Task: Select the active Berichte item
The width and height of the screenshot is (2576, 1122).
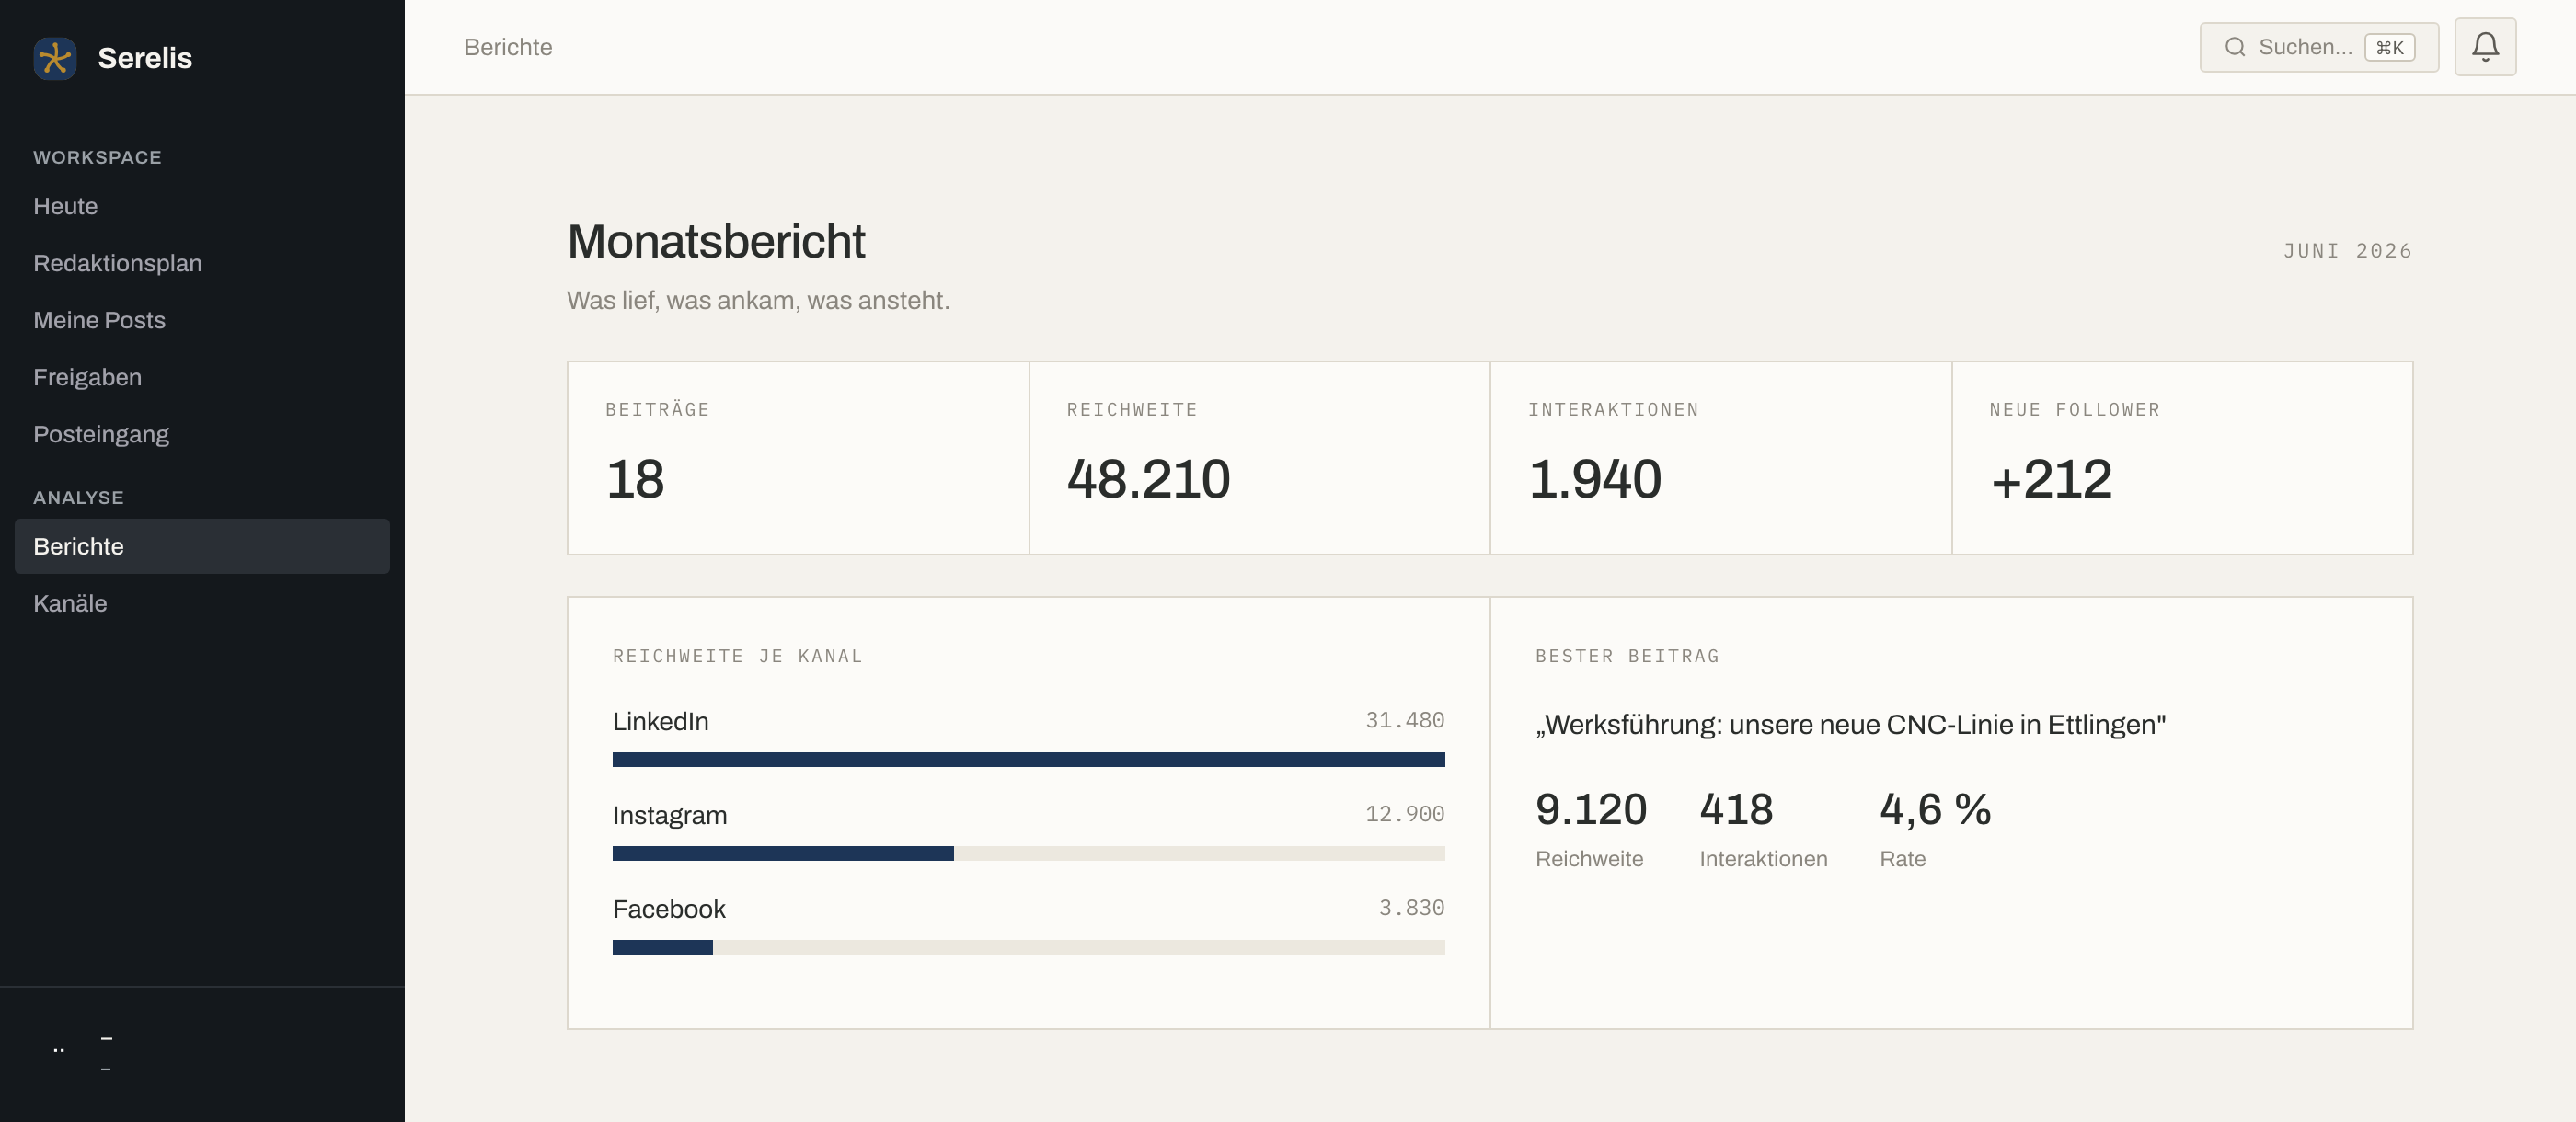Action: tap(202, 546)
